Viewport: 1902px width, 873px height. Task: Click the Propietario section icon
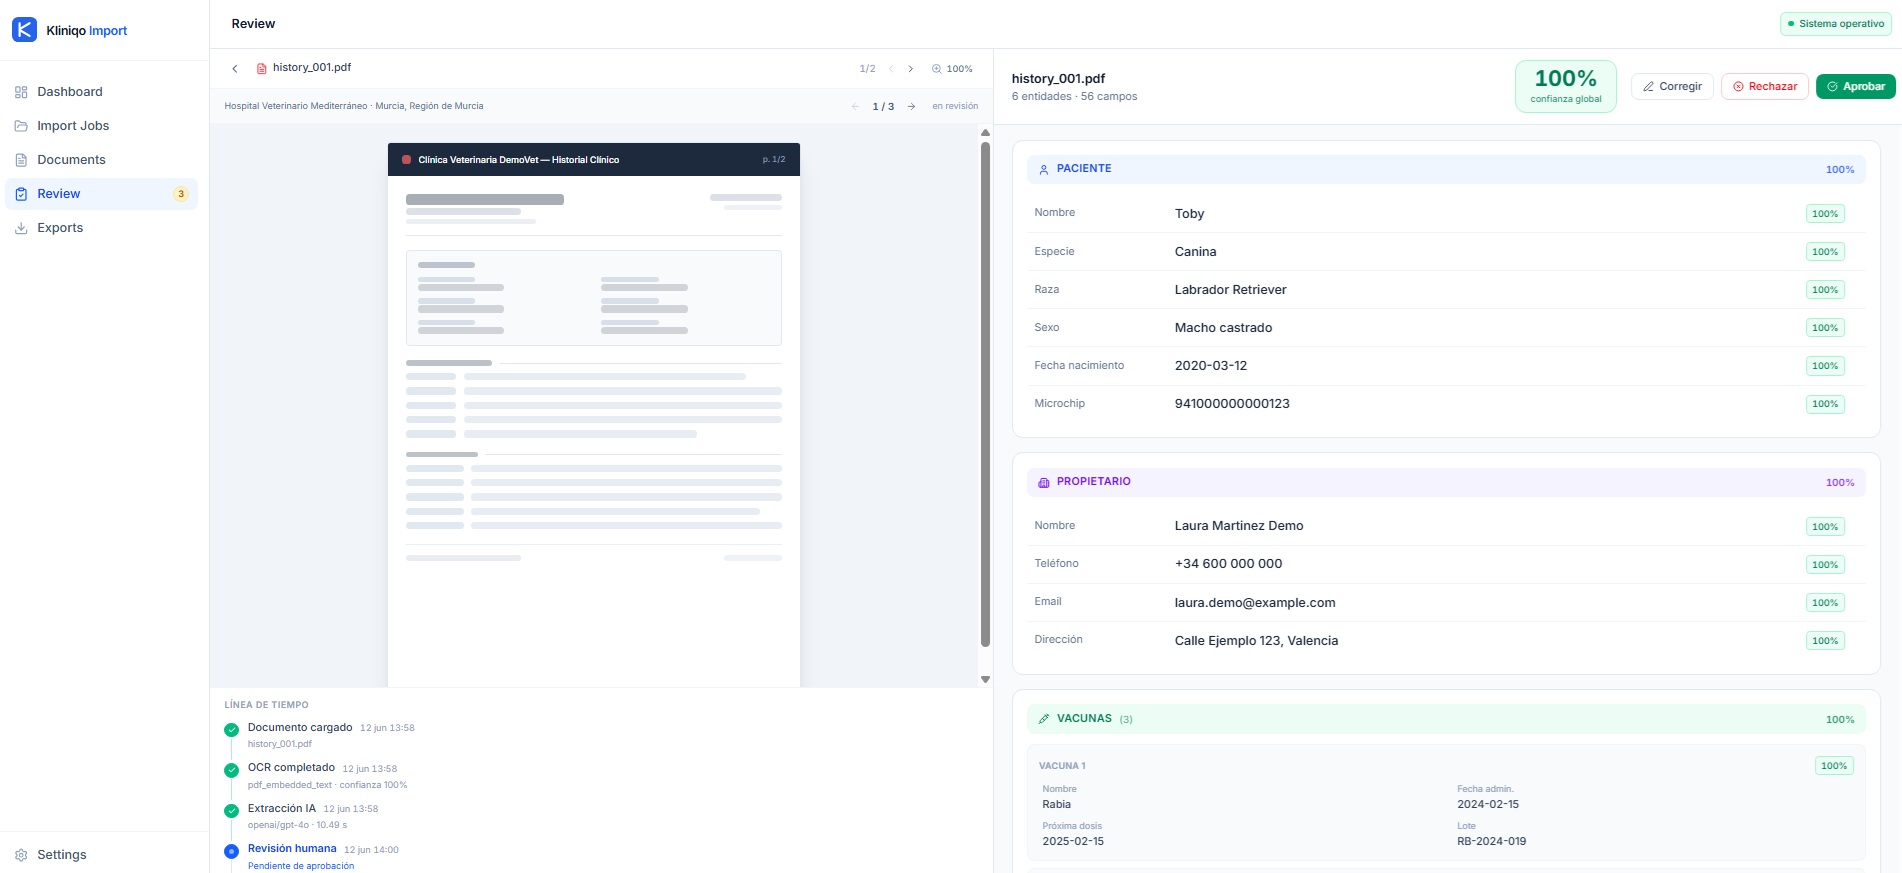pyautogui.click(x=1044, y=482)
